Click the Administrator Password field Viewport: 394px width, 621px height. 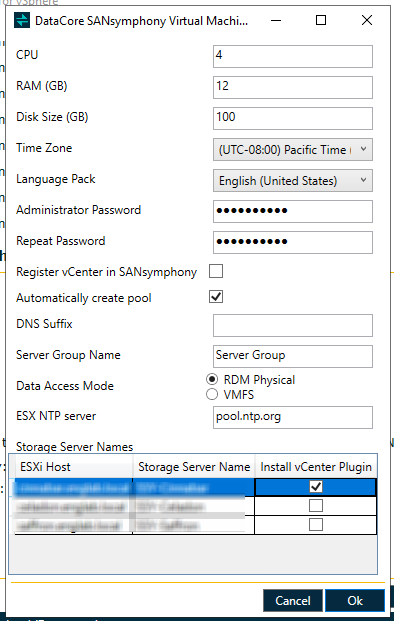(x=293, y=211)
